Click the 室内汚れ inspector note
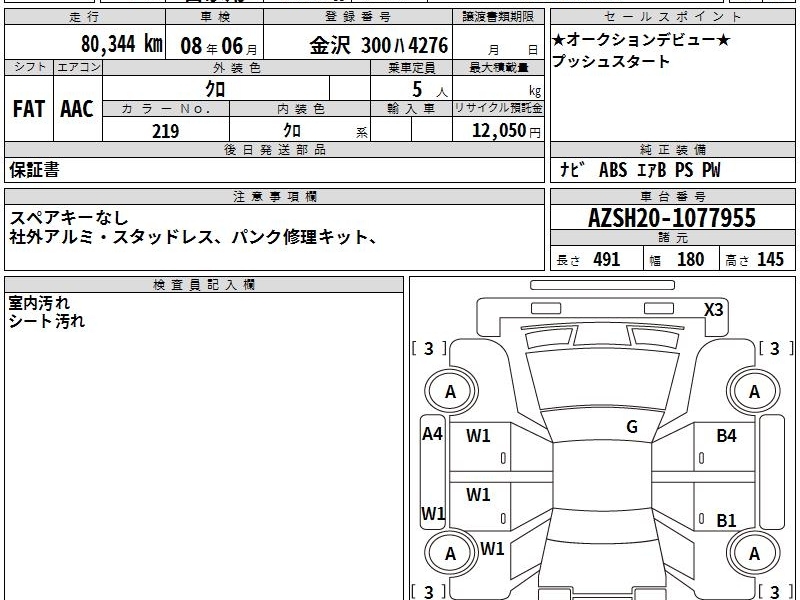800x600 pixels. [39, 303]
